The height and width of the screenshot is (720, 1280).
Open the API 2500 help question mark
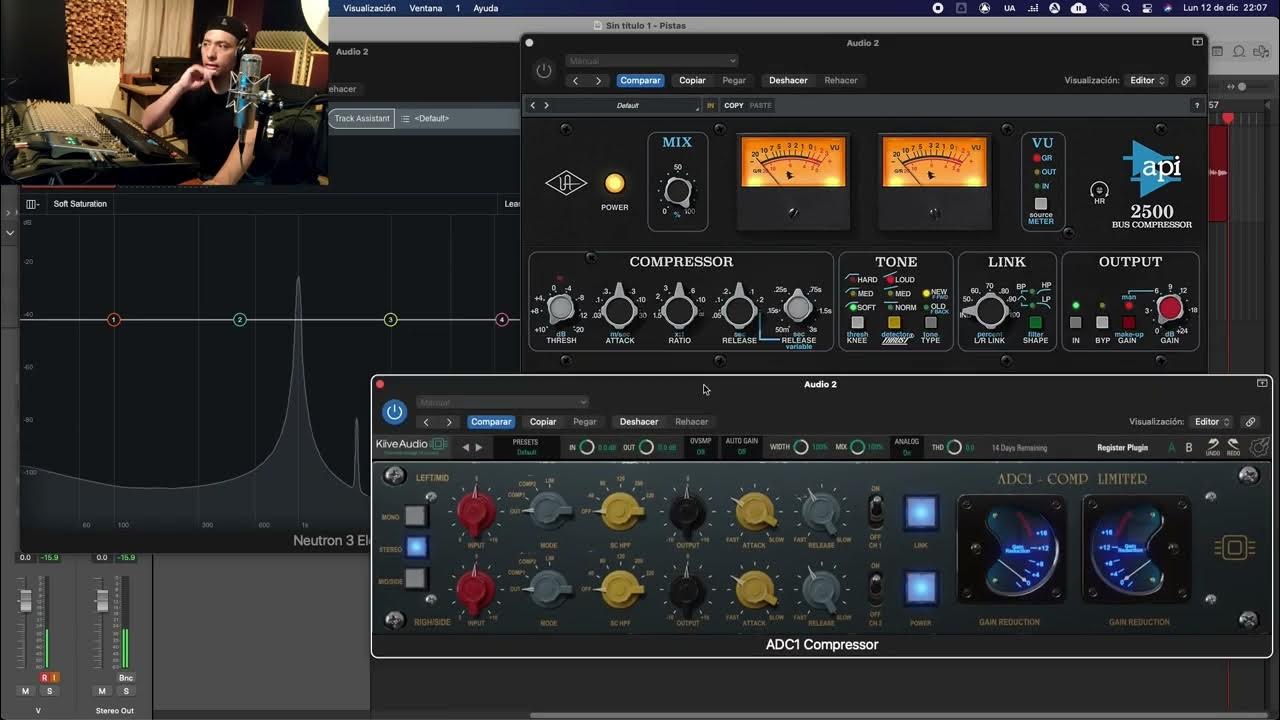[x=1197, y=105]
